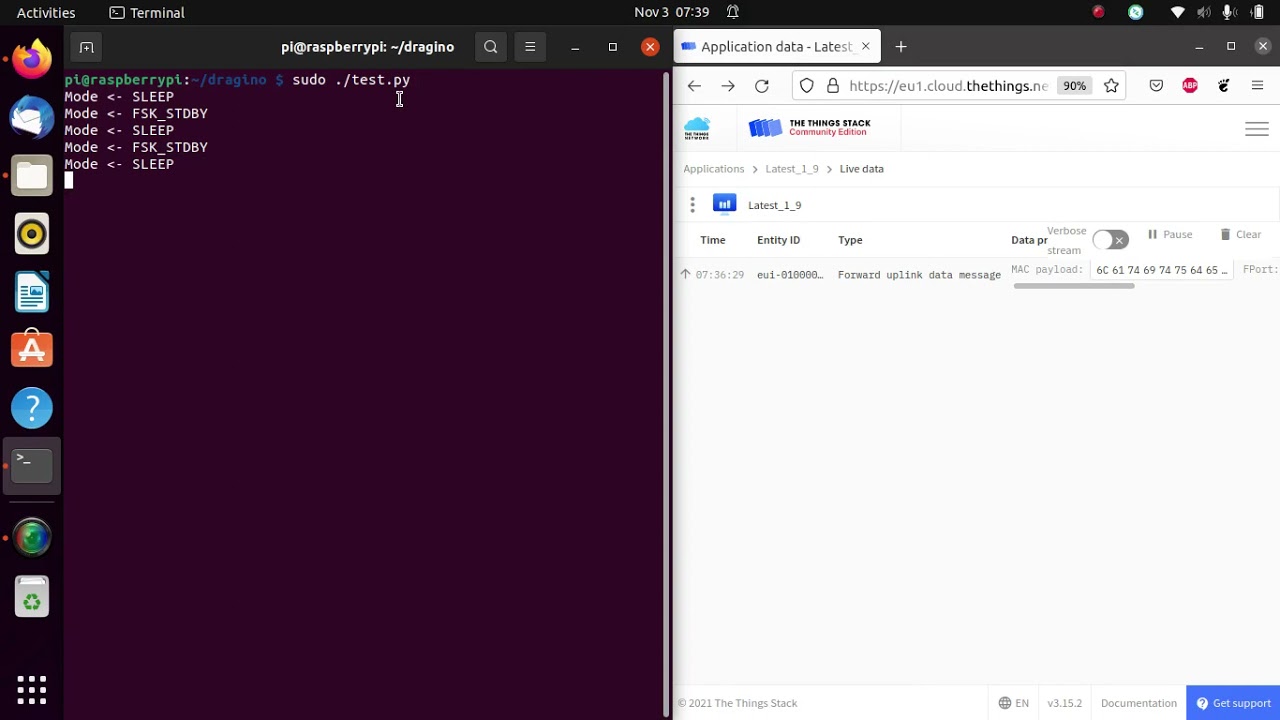Open Thunderbird from the dock

click(x=32, y=118)
